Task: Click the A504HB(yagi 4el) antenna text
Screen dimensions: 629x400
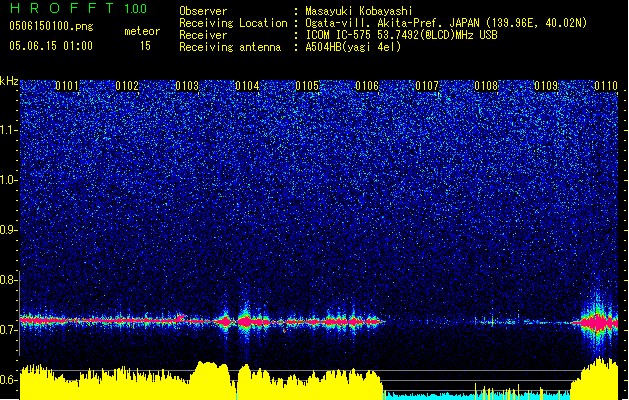Action: [353, 47]
